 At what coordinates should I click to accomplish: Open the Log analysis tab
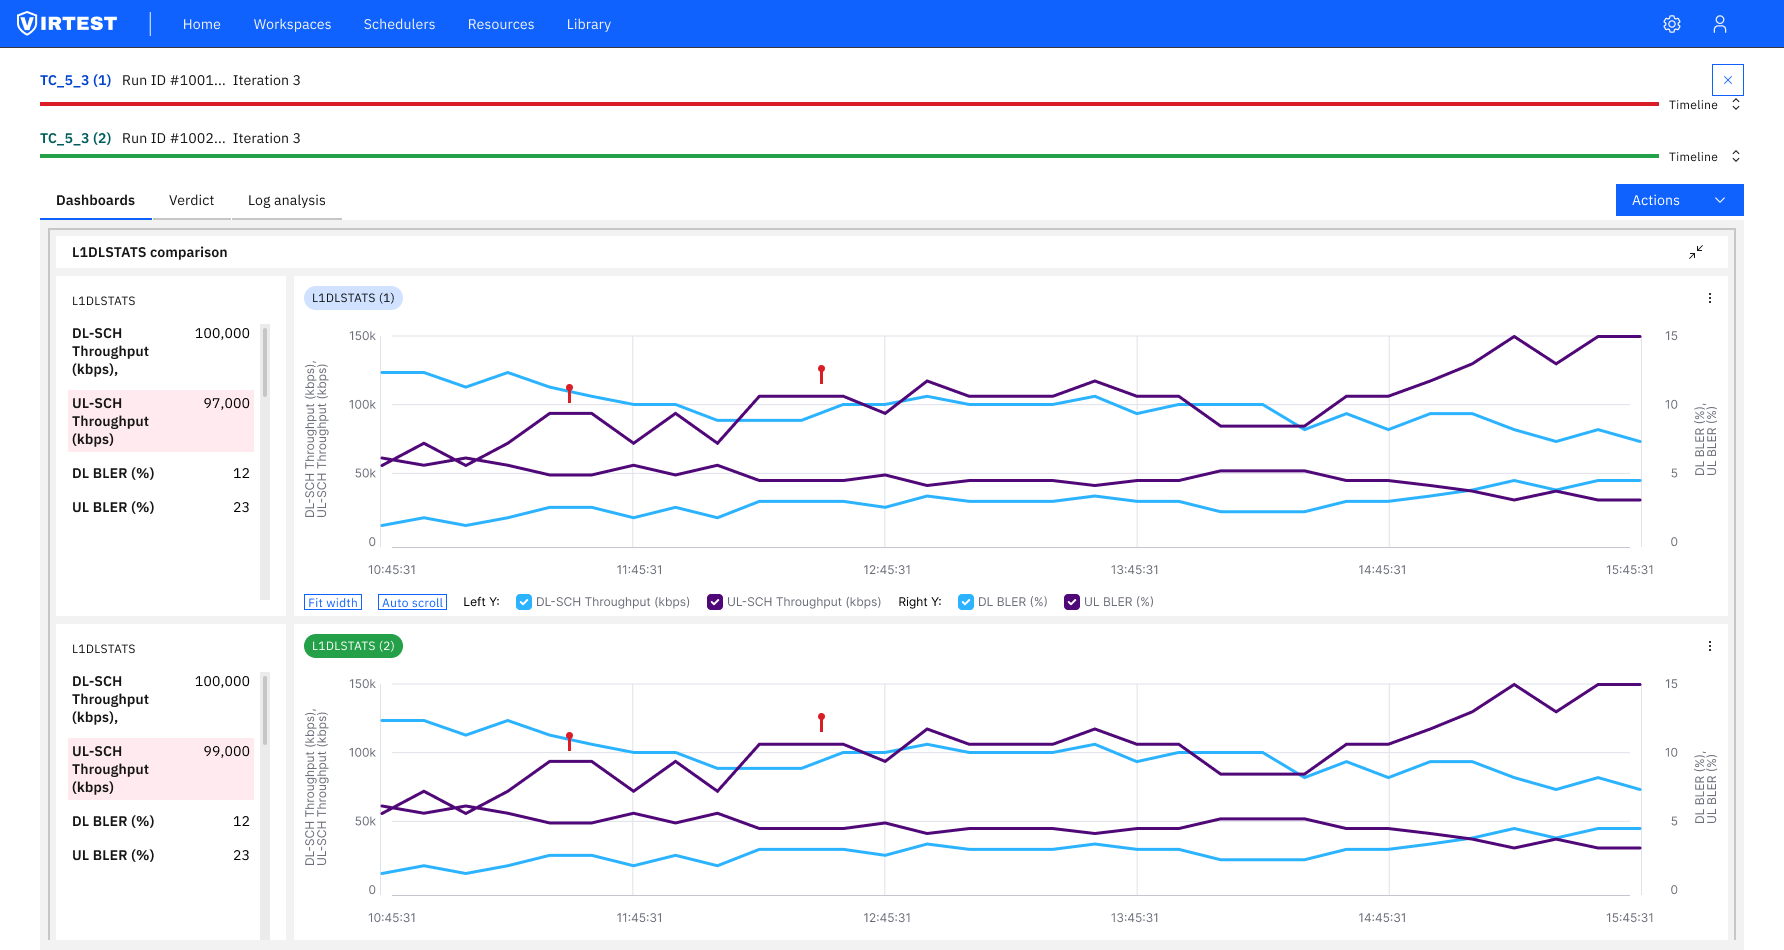286,200
